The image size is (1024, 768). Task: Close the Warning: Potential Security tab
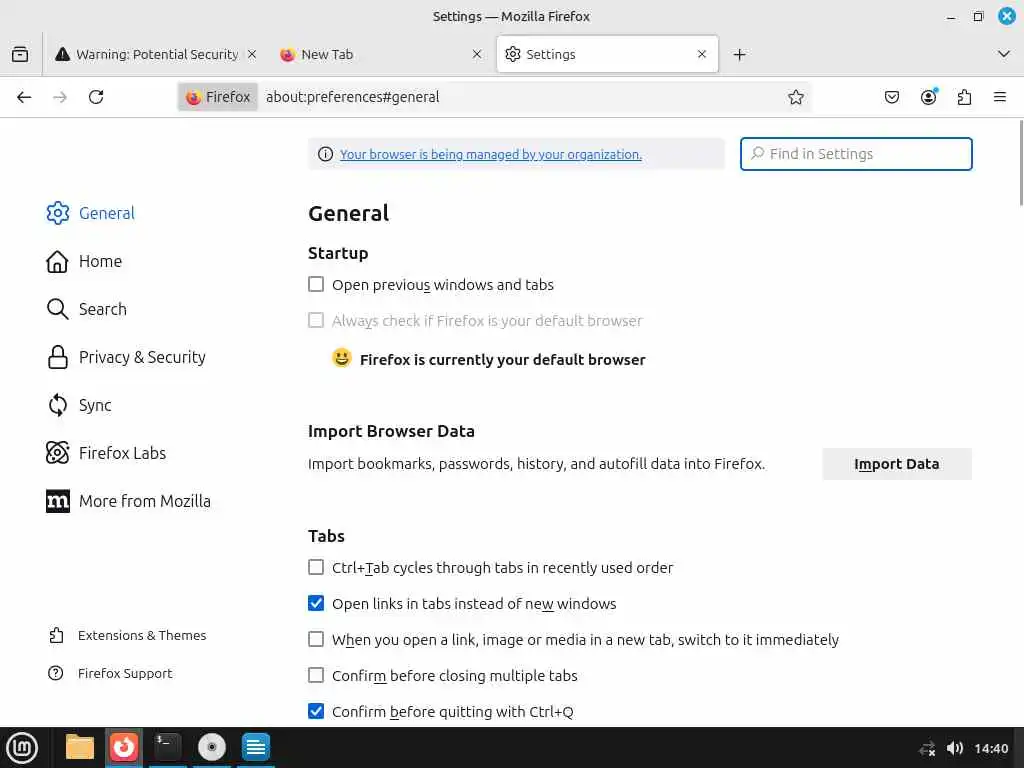[252, 54]
